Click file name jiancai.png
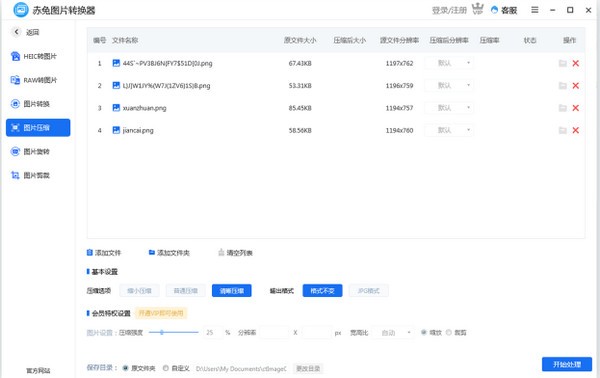Screen dimensions: 600x378 138,130
